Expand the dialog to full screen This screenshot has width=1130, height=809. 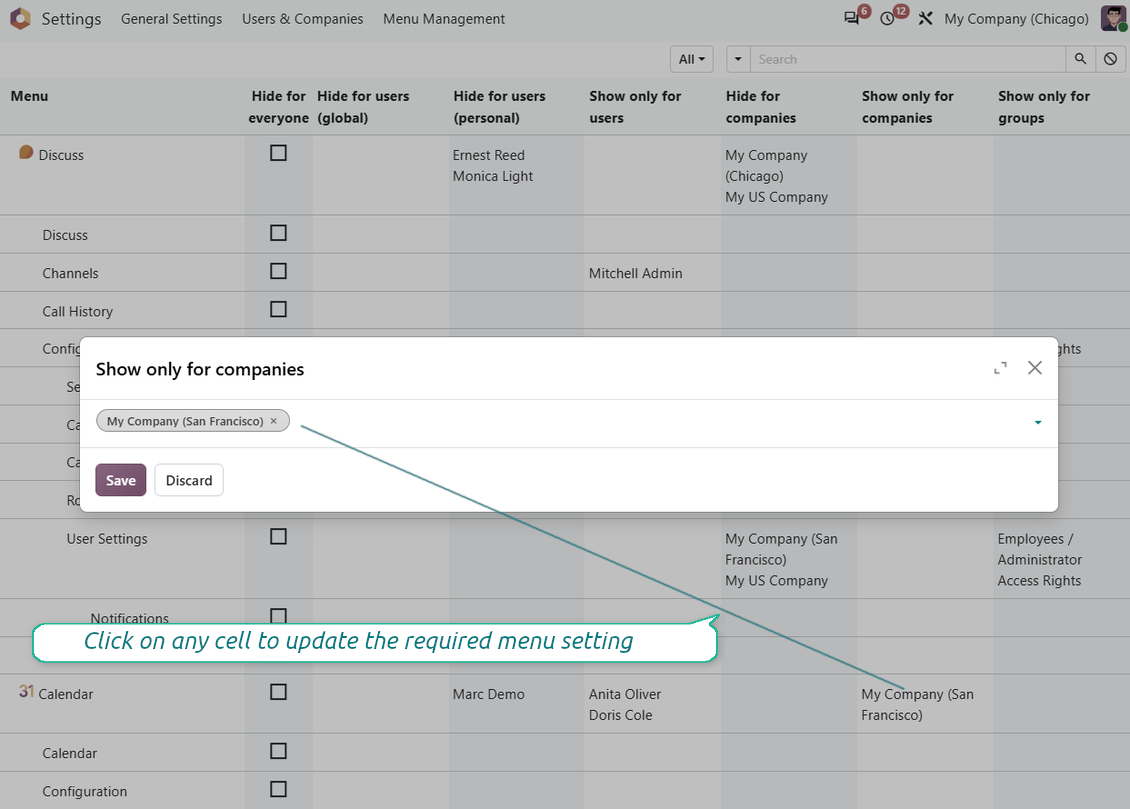(x=1000, y=368)
